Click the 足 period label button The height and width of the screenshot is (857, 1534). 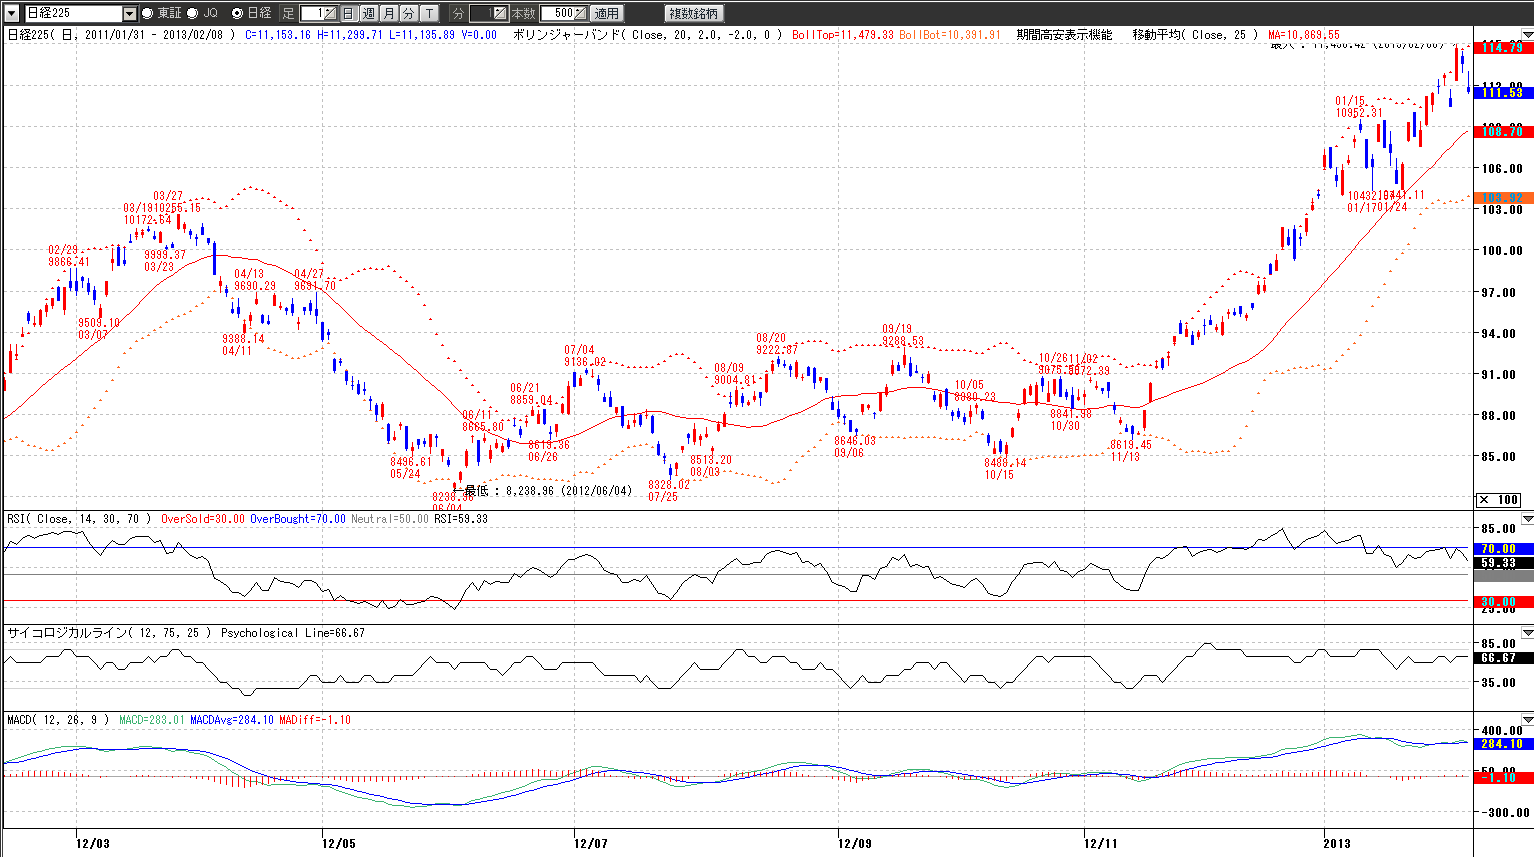point(288,13)
